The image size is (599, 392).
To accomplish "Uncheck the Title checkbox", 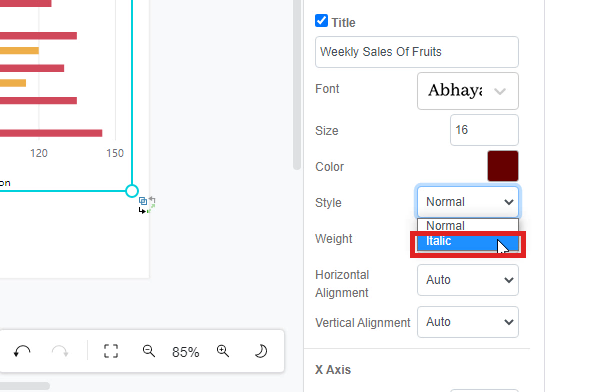I will 321,21.
